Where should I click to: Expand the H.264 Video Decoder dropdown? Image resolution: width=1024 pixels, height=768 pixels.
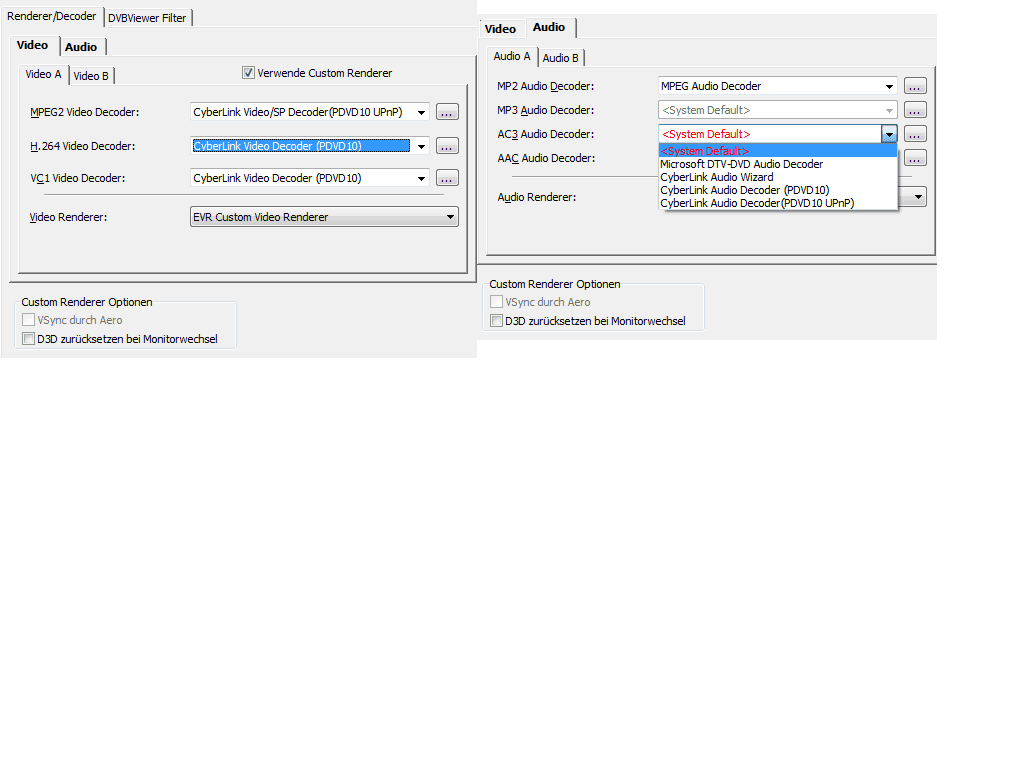tap(421, 146)
